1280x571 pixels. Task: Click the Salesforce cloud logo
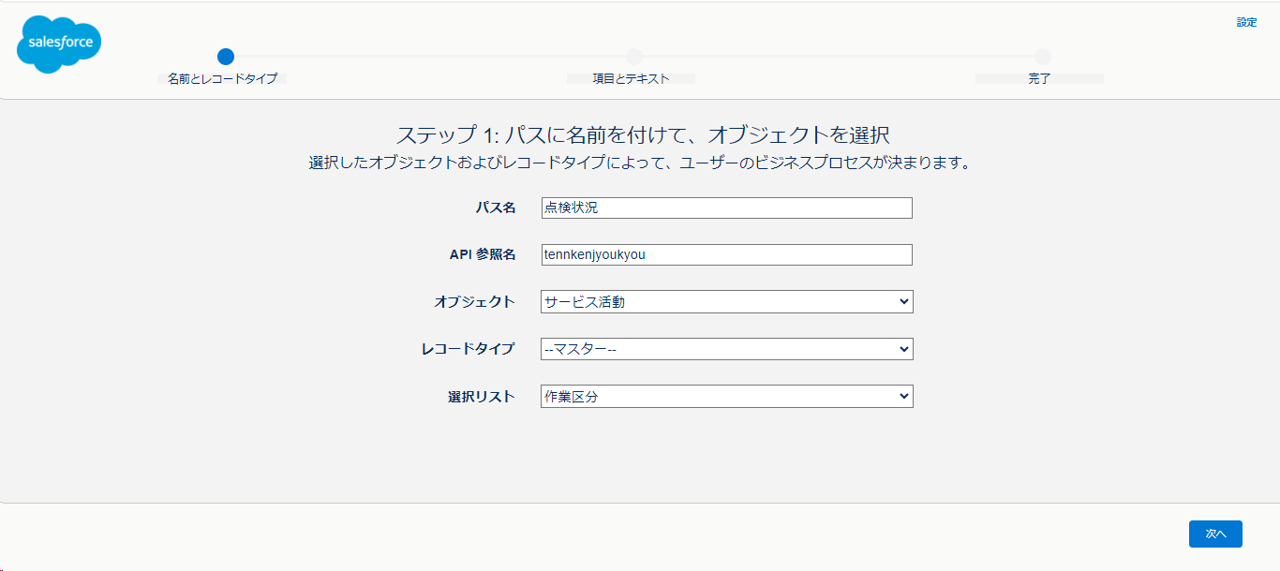click(59, 45)
